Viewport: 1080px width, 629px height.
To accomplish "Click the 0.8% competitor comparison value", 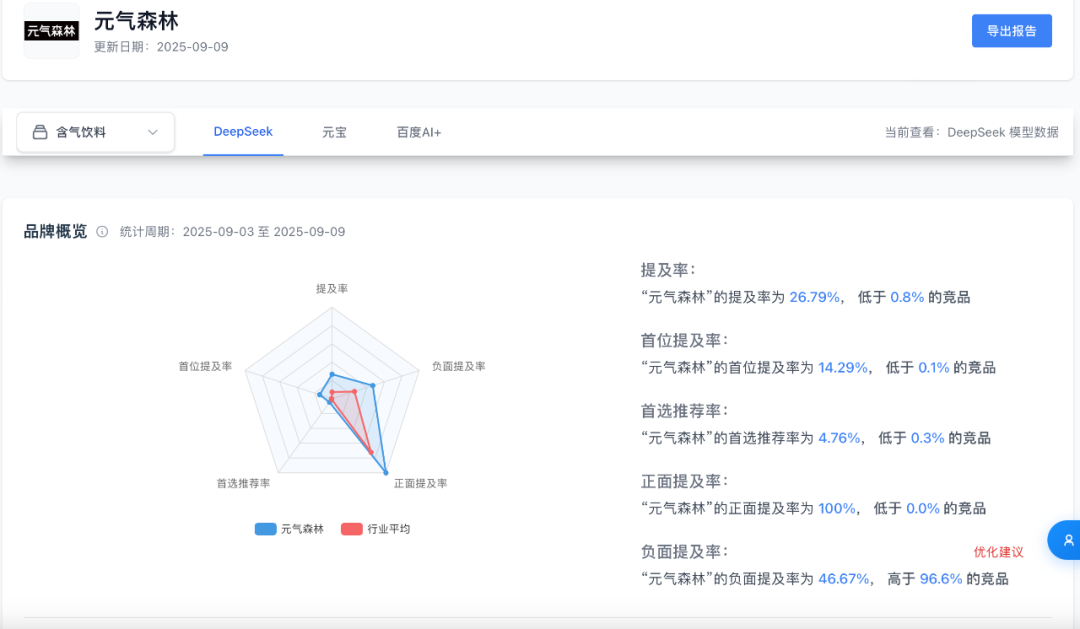I will [907, 297].
